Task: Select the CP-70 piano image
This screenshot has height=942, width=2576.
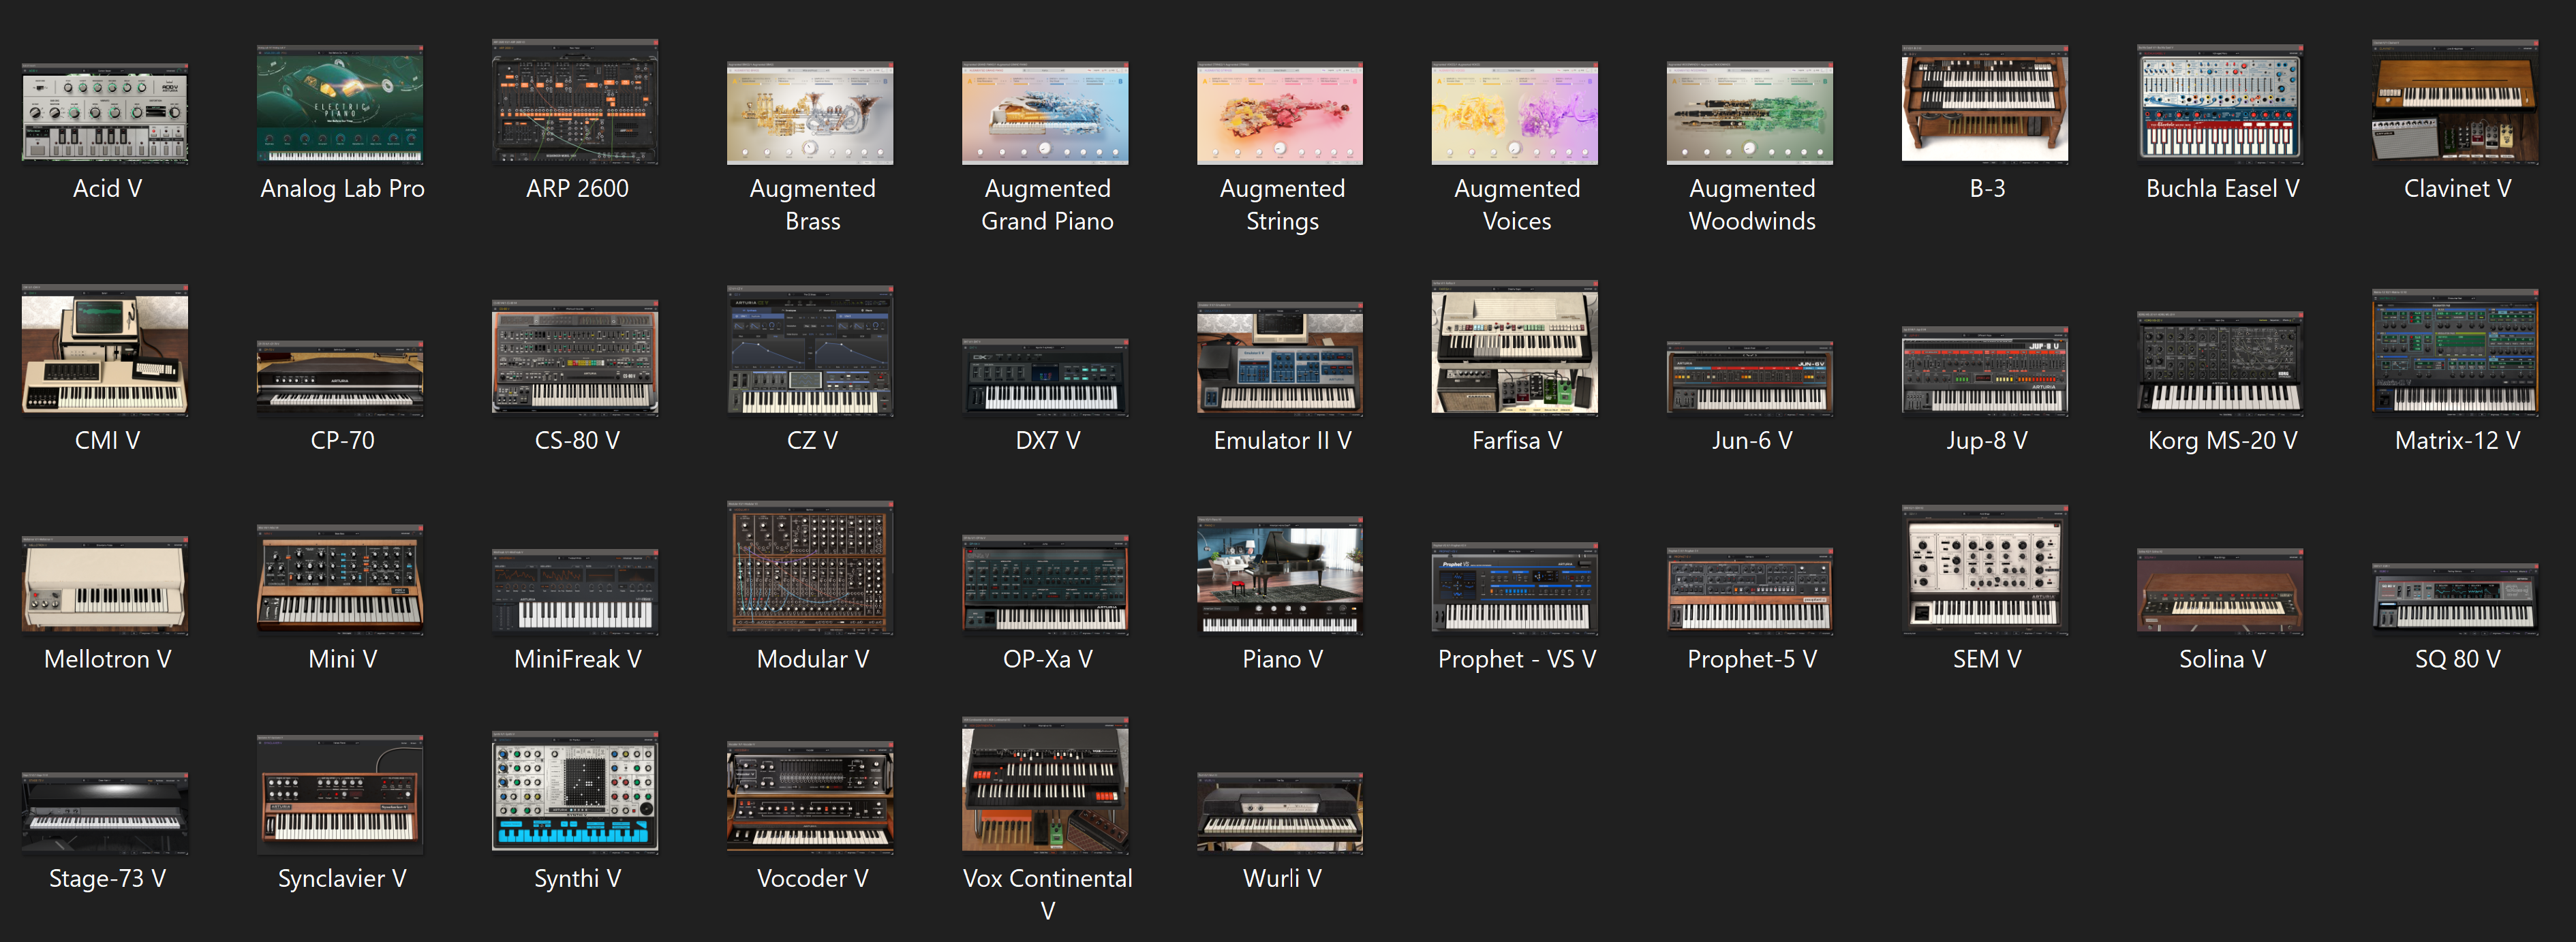Action: pyautogui.click(x=340, y=379)
